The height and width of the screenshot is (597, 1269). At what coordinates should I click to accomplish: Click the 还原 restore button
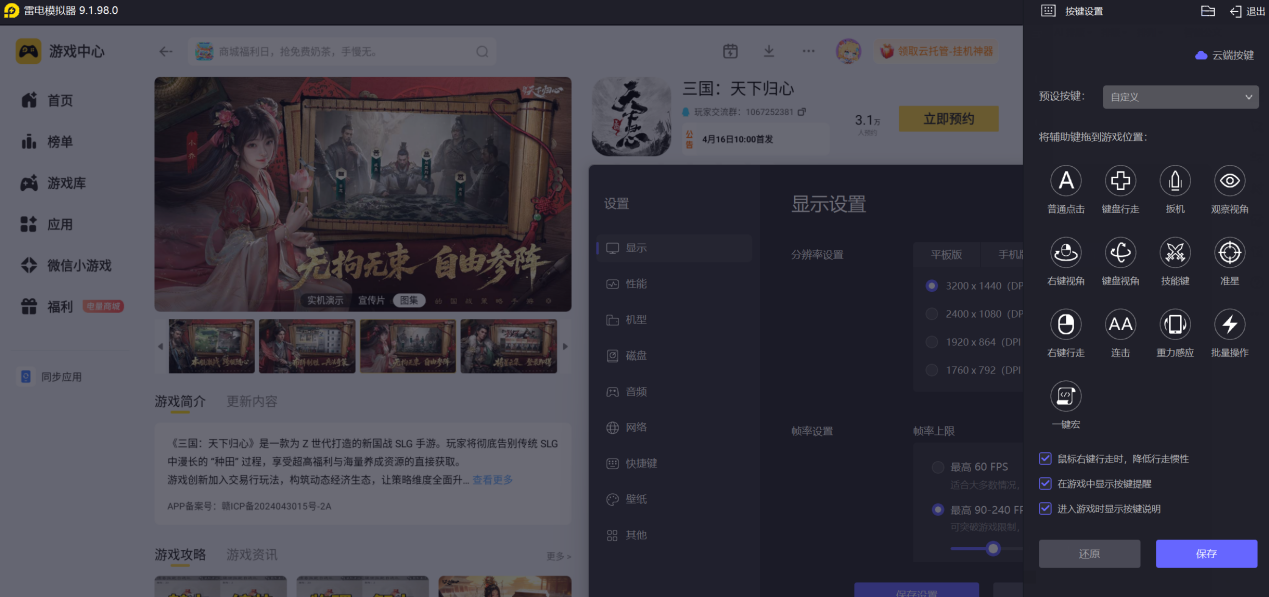[x=1089, y=554]
